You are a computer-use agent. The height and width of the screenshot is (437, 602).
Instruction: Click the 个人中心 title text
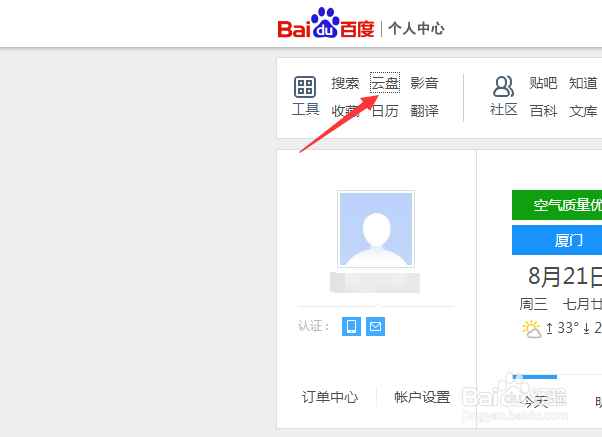point(416,28)
